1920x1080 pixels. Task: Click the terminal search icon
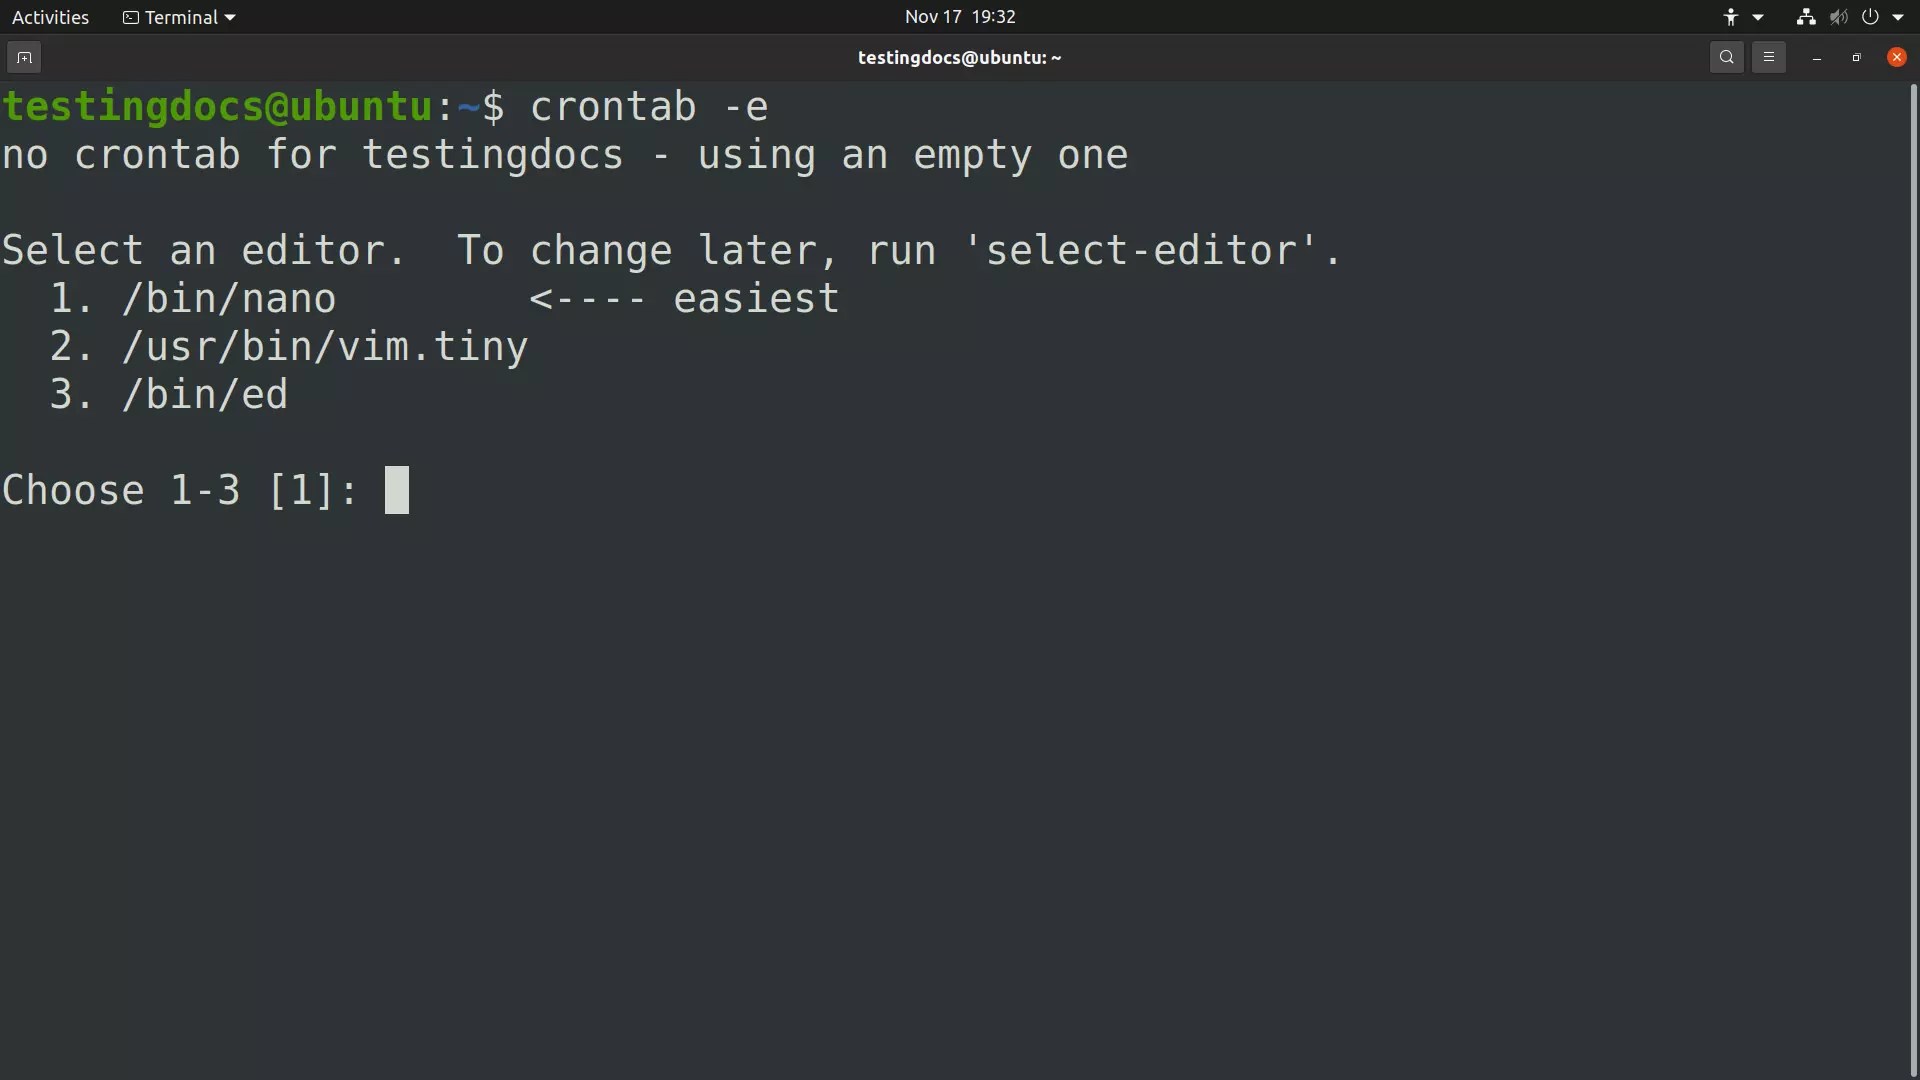coord(1726,58)
